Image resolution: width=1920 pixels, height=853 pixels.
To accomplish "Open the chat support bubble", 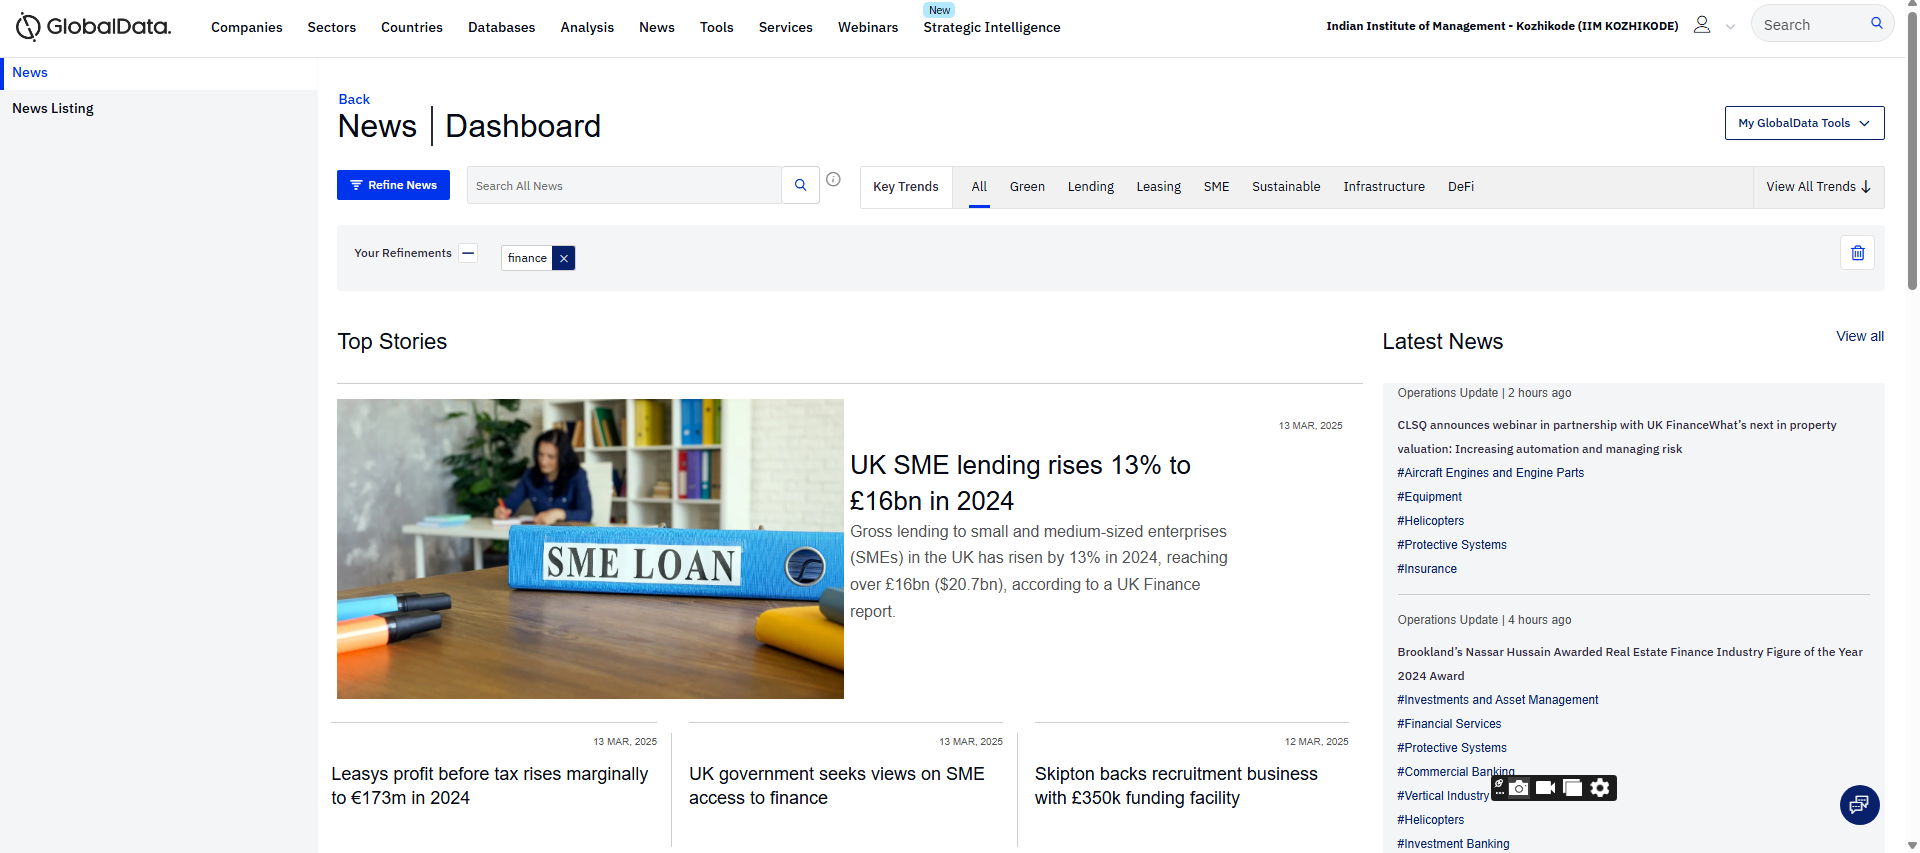I will coord(1859,804).
